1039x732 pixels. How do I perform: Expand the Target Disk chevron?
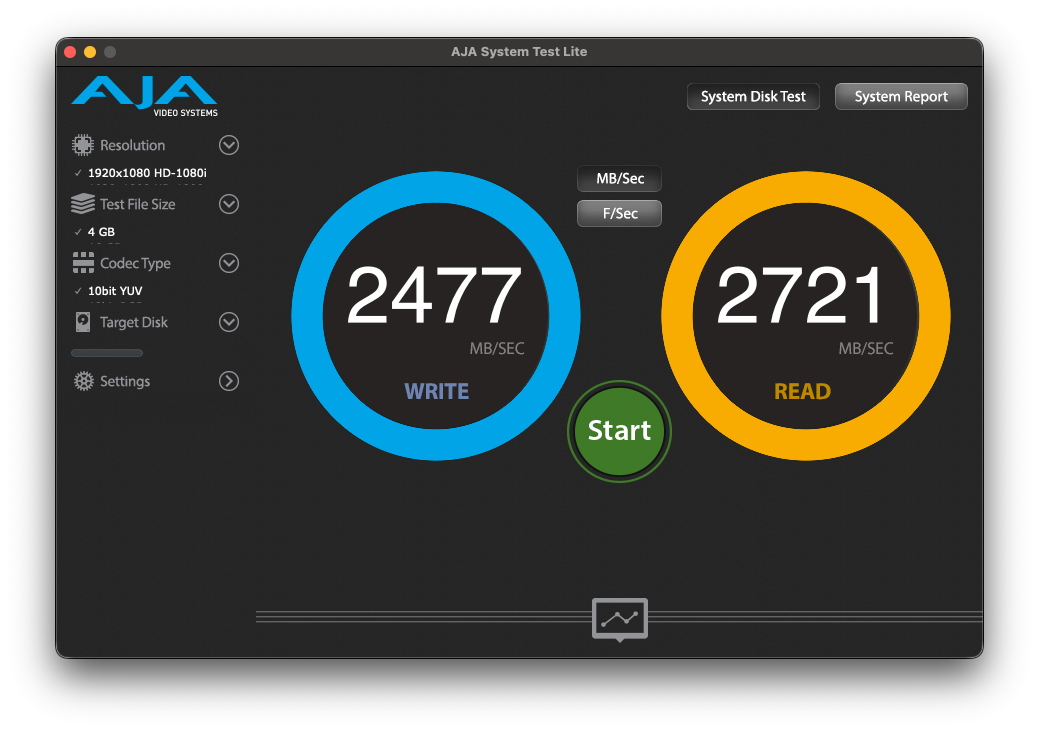point(229,322)
